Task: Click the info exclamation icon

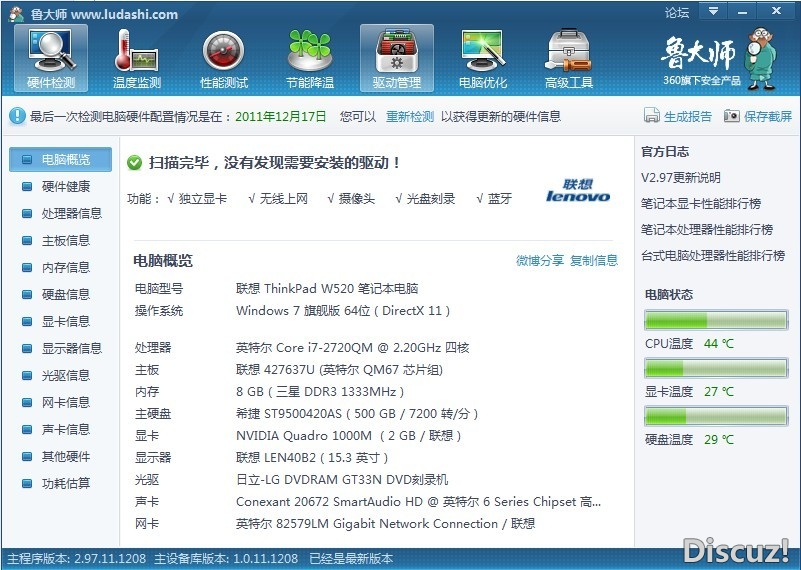Action: pos(17,116)
